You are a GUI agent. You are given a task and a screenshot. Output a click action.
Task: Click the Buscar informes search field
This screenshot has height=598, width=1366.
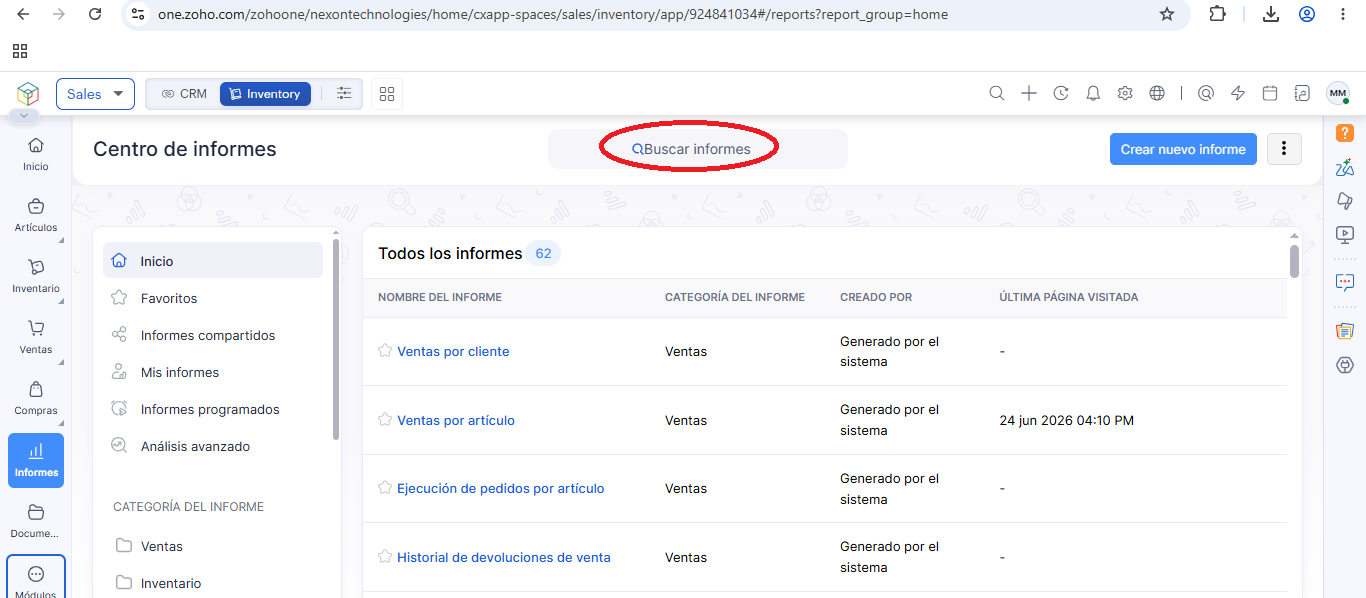698,149
